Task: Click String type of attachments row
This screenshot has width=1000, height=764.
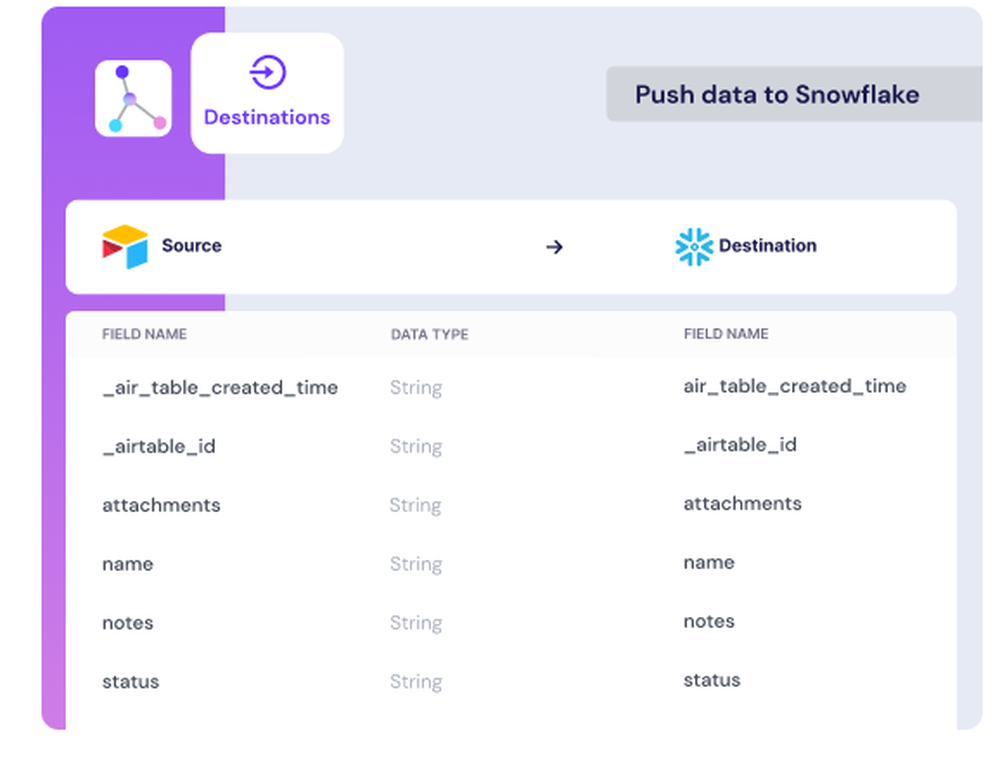Action: coord(416,505)
